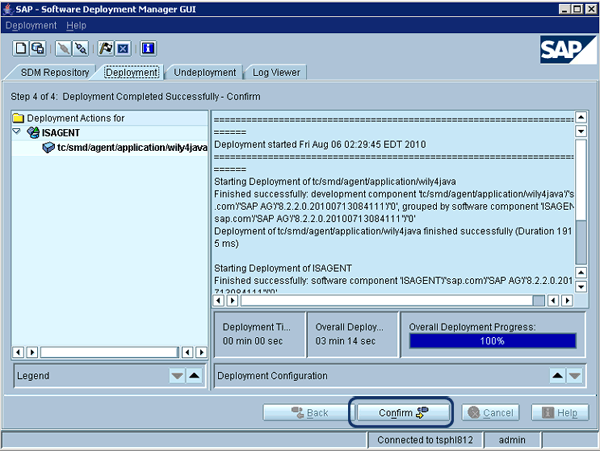Click the down arrow at top of log scrollbar
The height and width of the screenshot is (451, 600).
point(581,132)
